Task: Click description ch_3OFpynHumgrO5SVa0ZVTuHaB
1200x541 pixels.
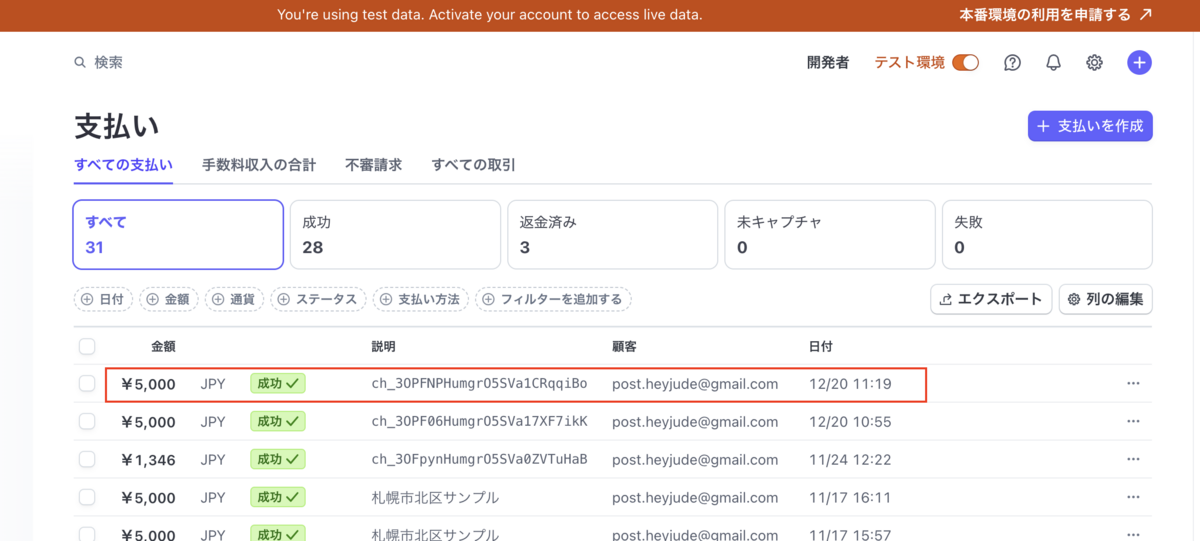Action: (x=479, y=459)
